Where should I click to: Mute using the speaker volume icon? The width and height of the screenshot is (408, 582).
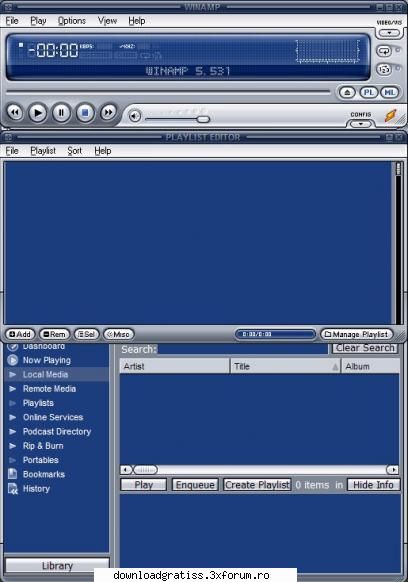click(135, 116)
